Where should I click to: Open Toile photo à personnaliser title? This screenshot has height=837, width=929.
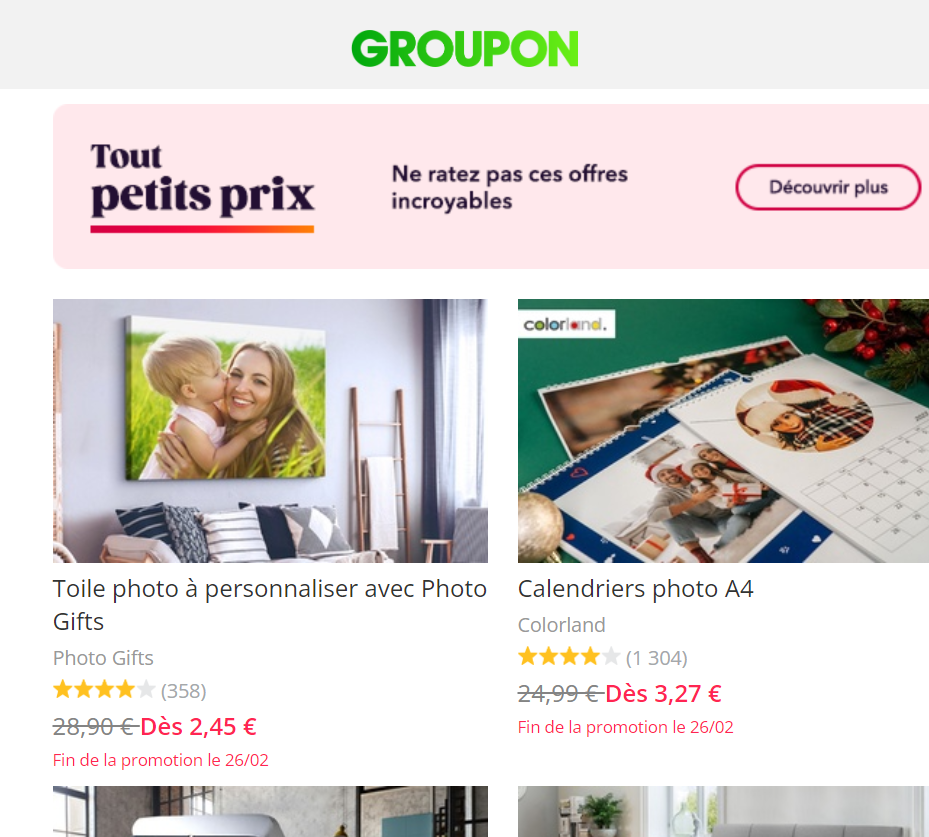click(270, 605)
